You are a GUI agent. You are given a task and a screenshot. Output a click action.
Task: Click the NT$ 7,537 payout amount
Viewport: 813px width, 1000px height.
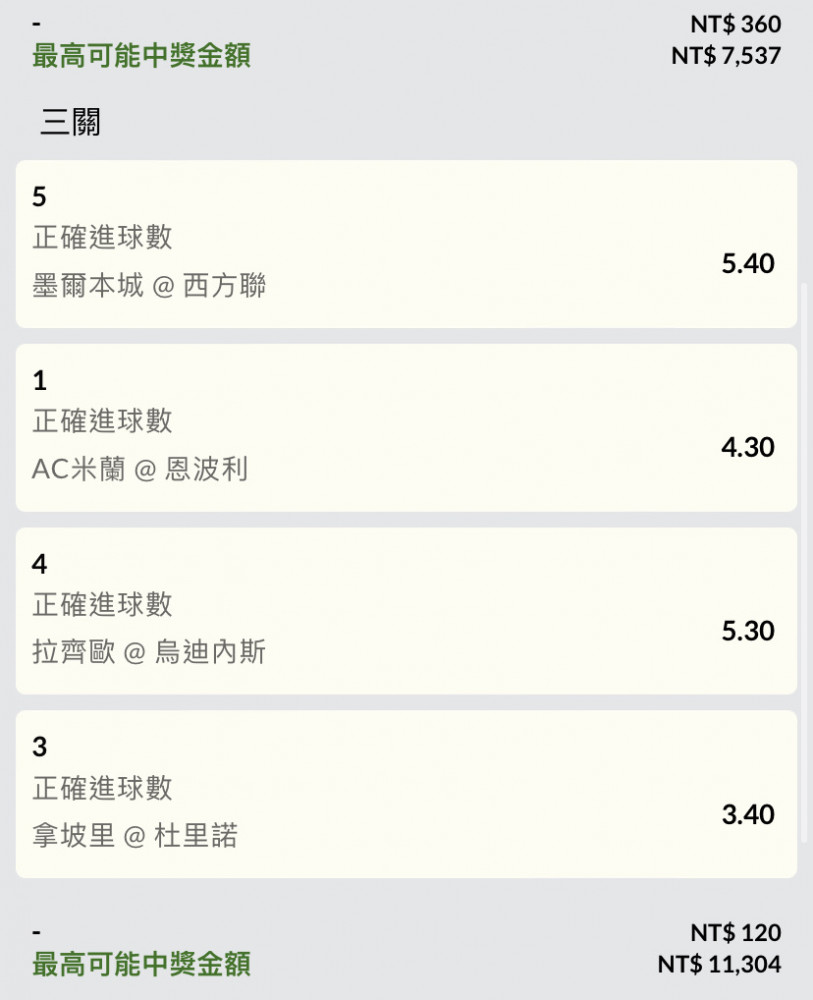[x=726, y=55]
